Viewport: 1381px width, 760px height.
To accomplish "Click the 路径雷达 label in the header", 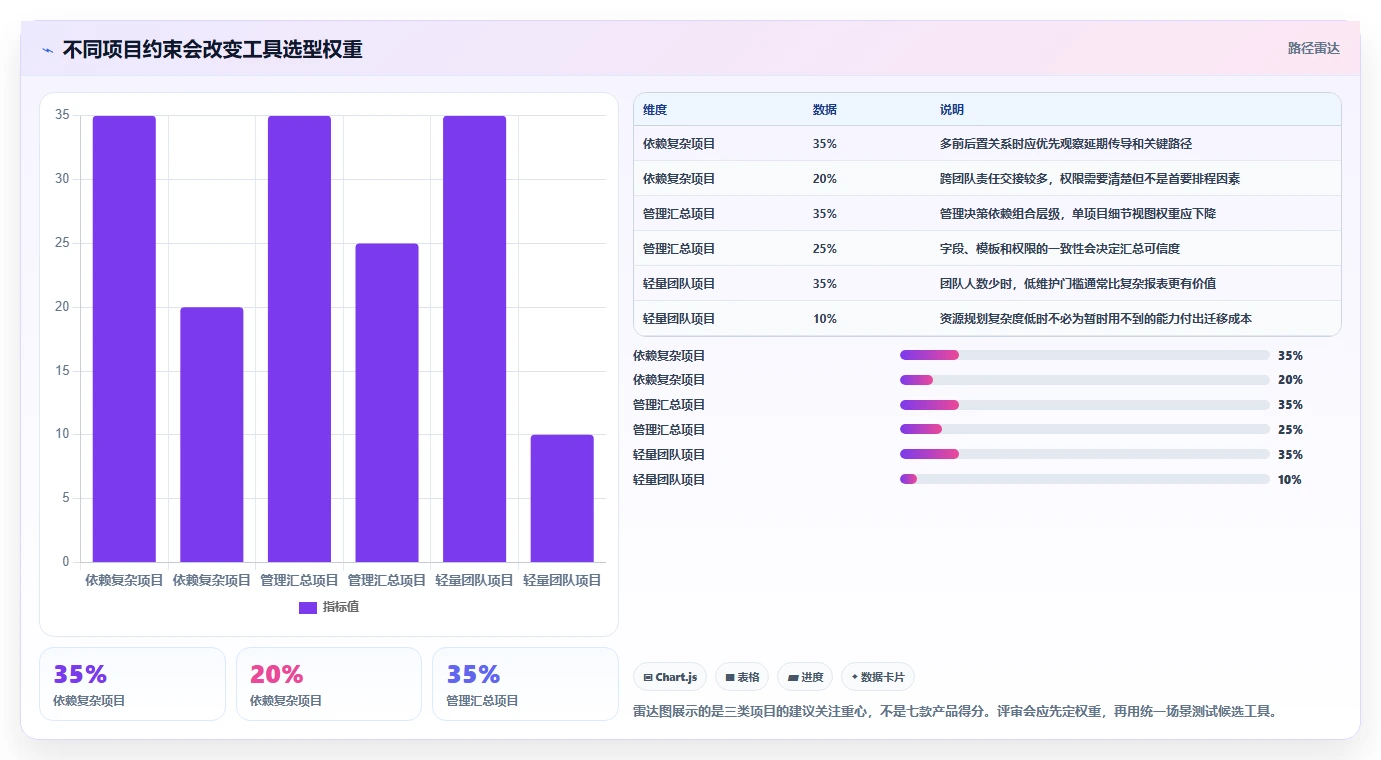I will pos(1313,48).
